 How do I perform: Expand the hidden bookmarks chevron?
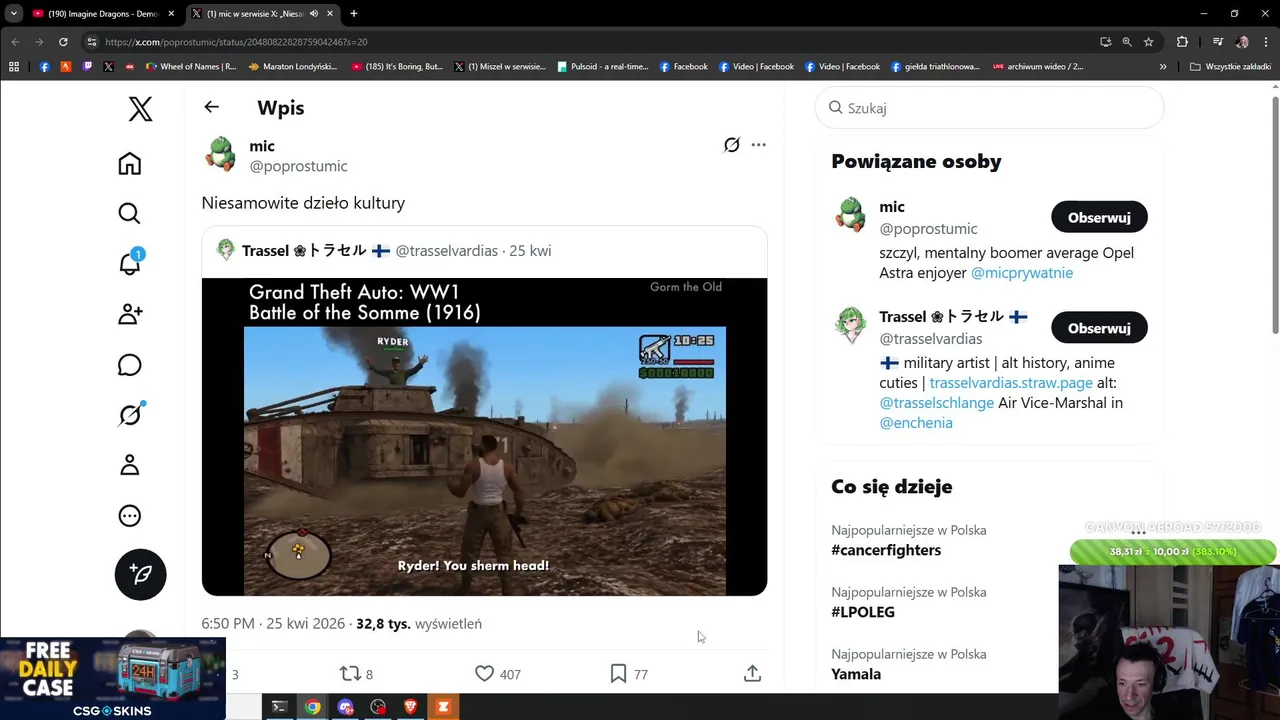[1163, 67]
